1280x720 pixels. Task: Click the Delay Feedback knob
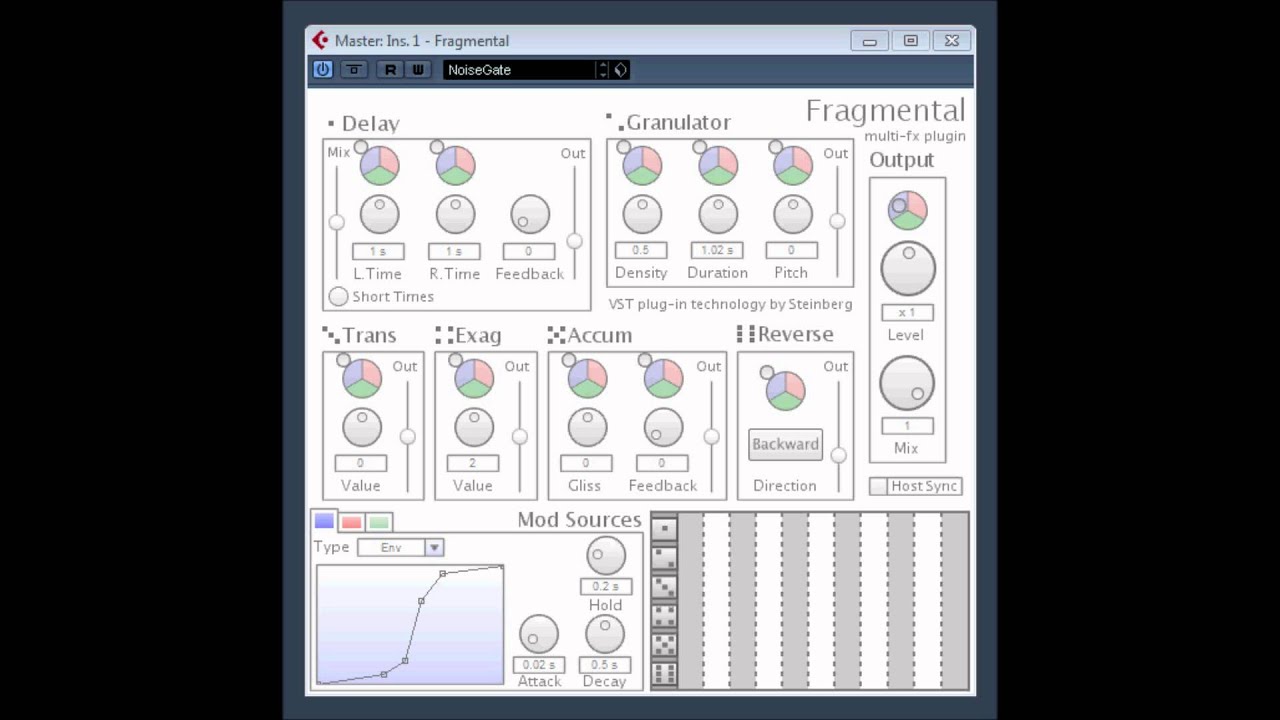coord(530,214)
